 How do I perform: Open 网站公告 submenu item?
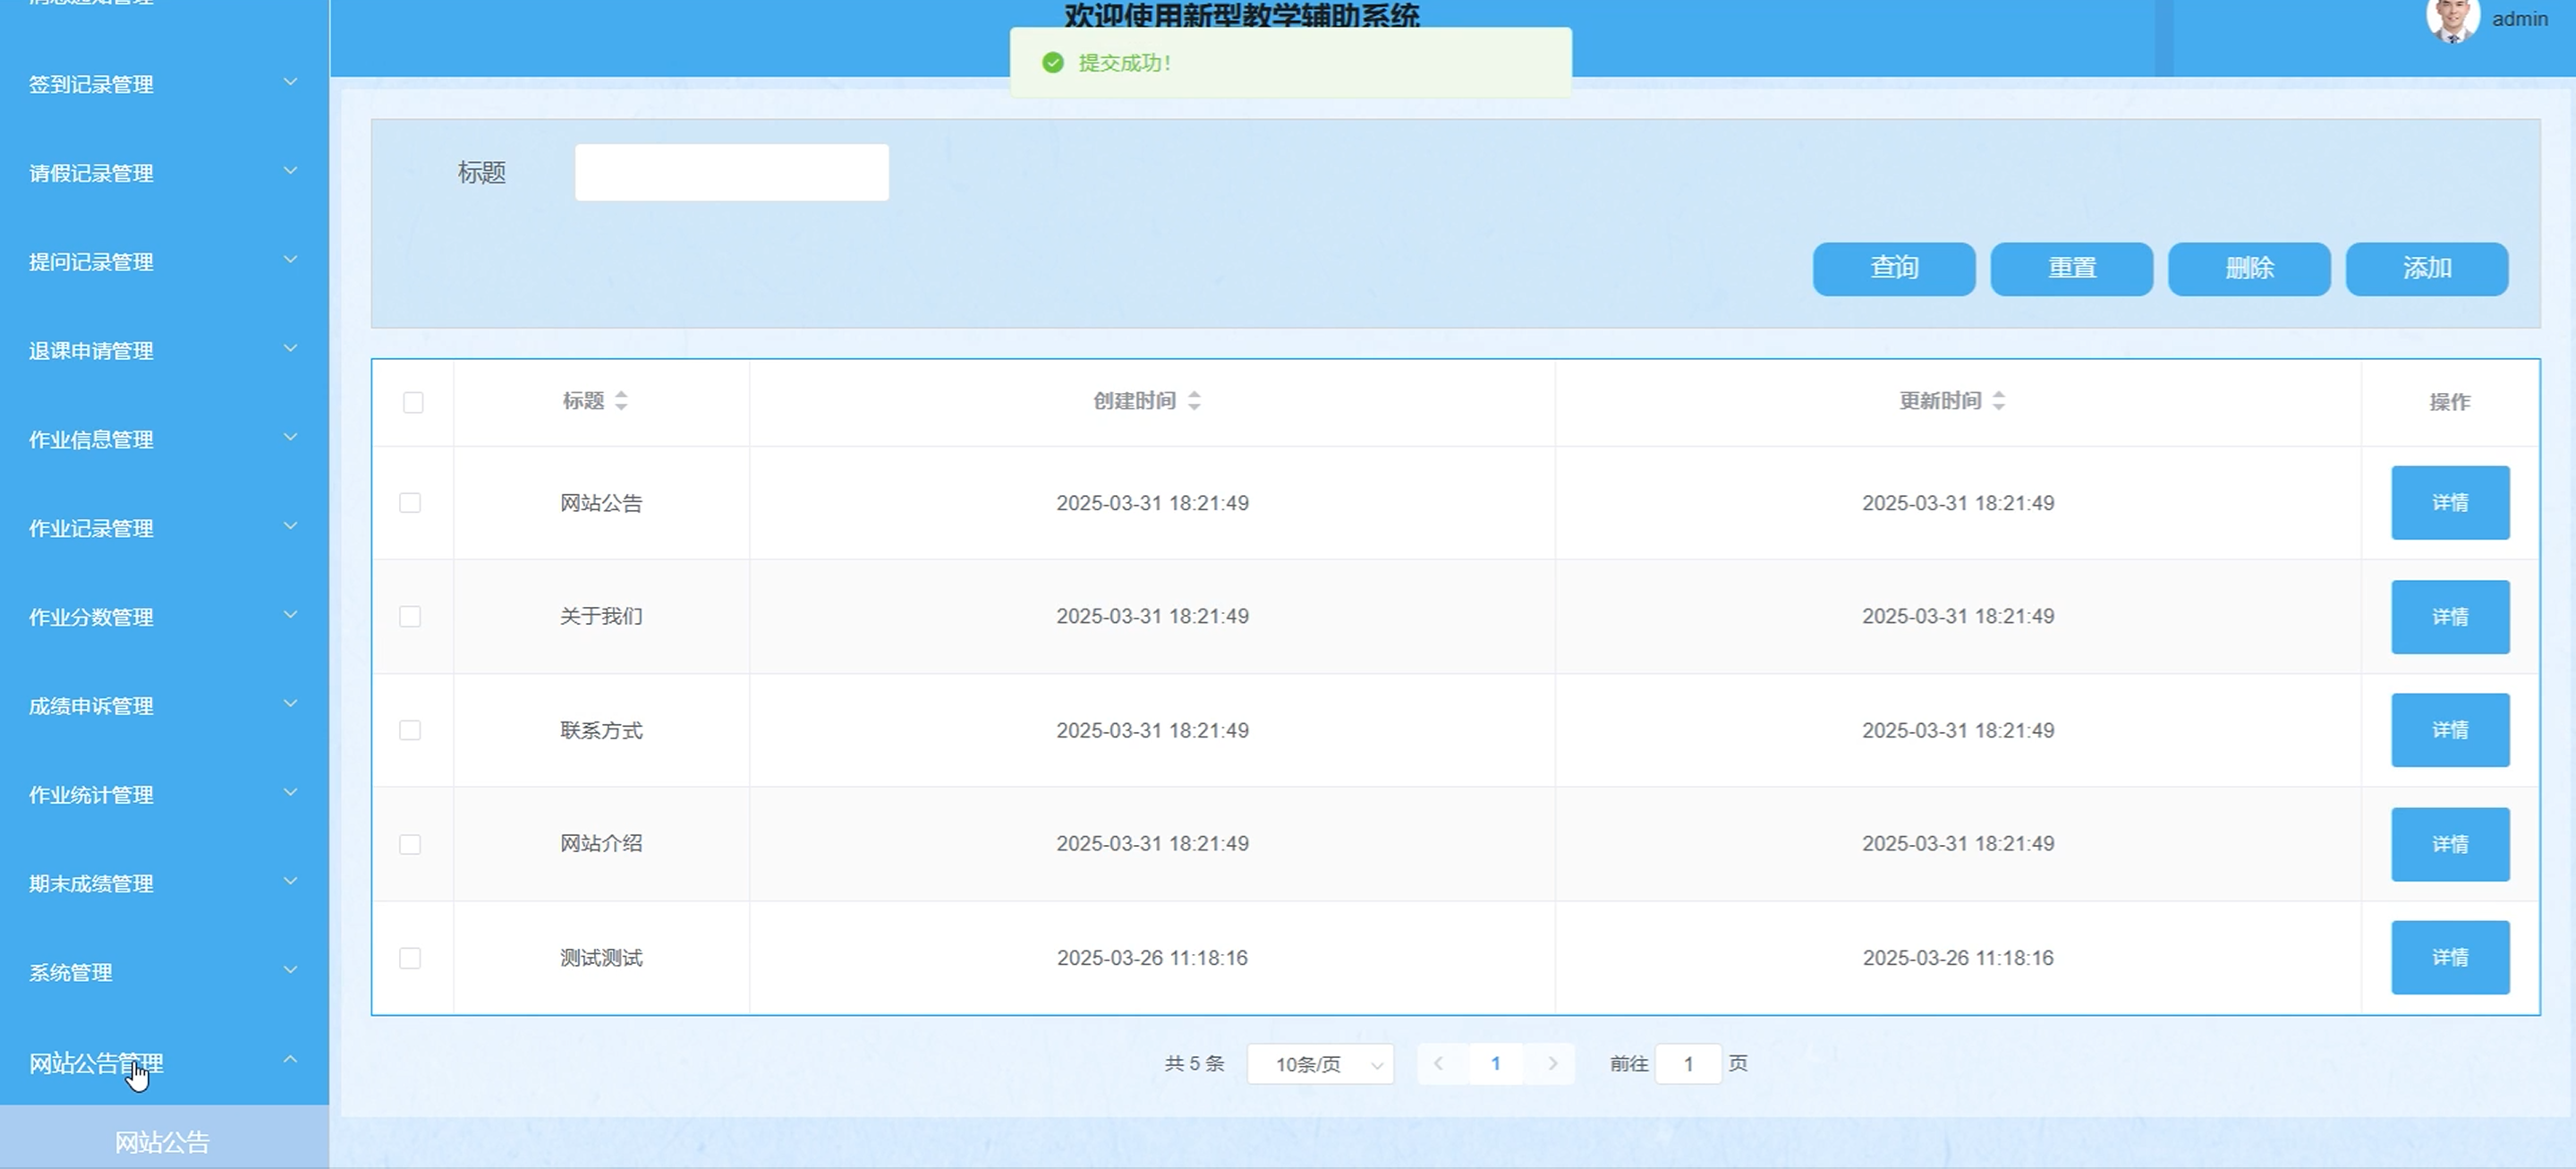162,1141
